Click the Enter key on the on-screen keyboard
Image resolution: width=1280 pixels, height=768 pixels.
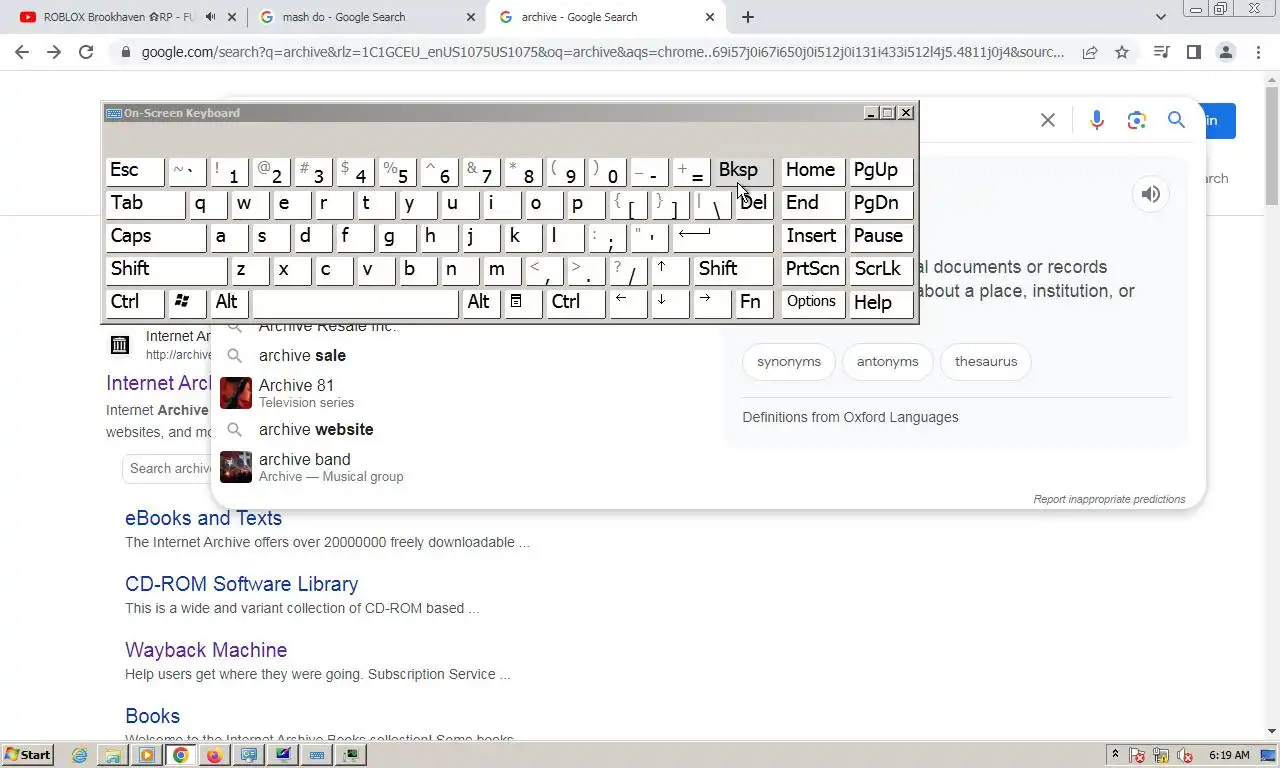(x=722, y=237)
